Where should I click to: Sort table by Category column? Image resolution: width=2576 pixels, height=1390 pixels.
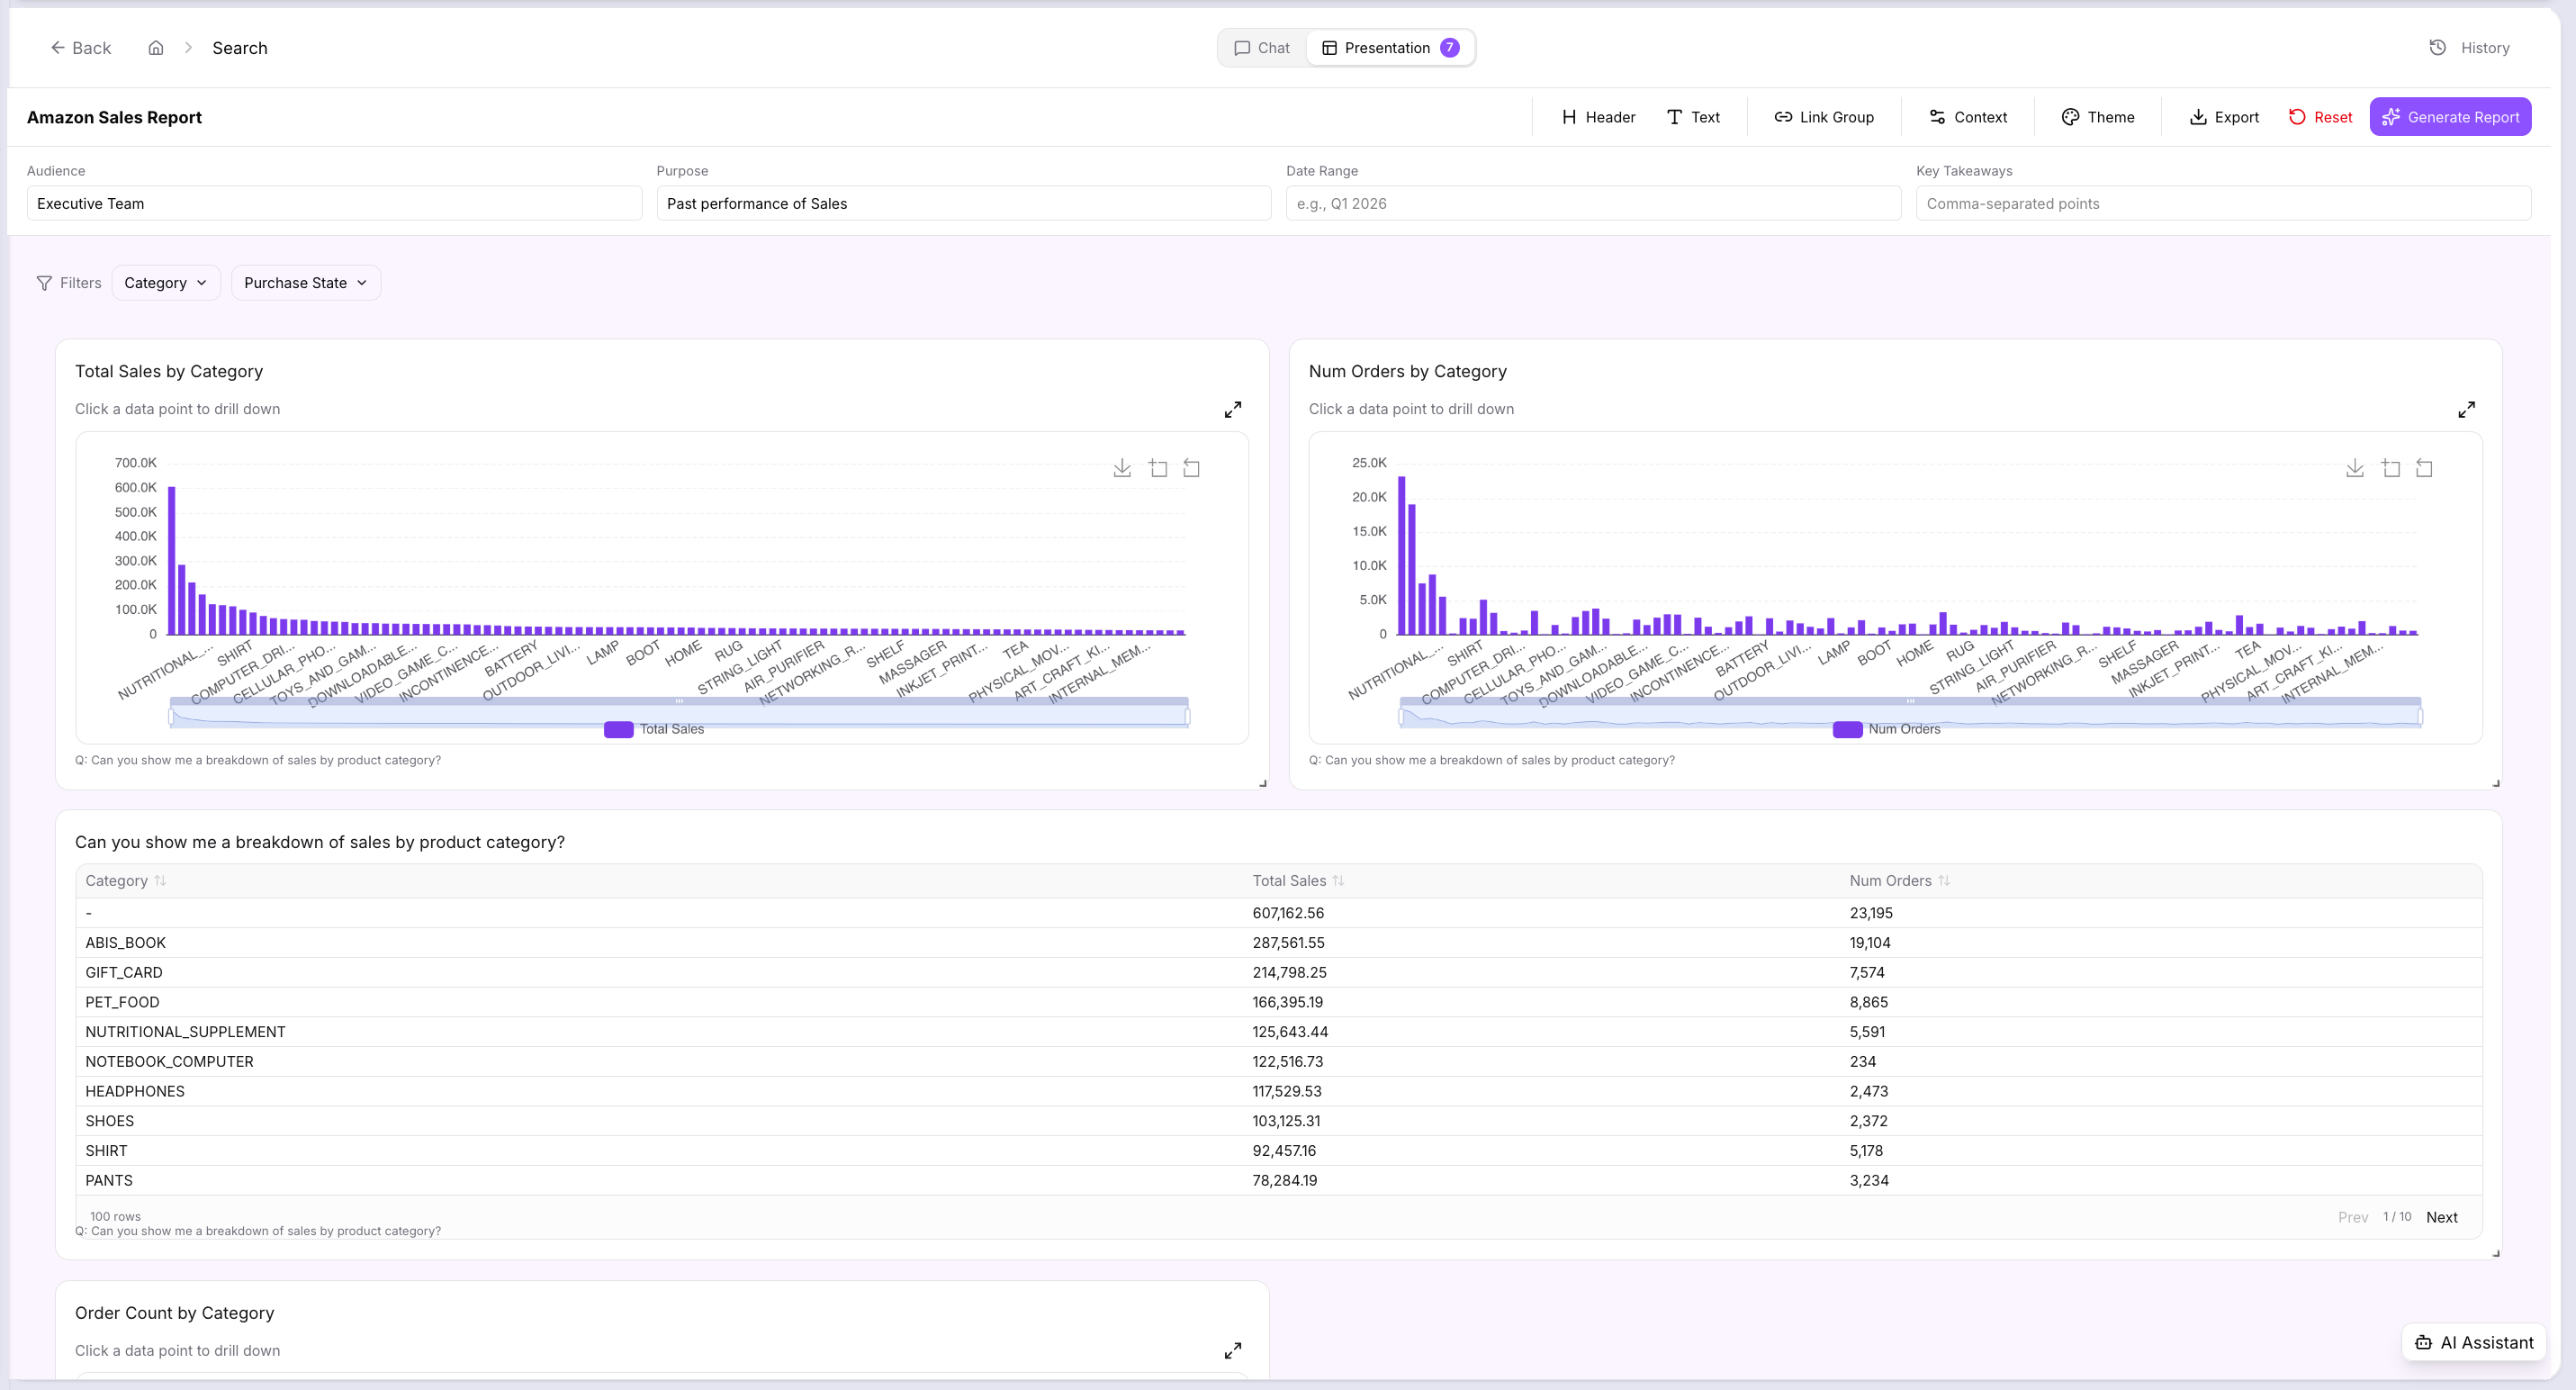click(126, 881)
